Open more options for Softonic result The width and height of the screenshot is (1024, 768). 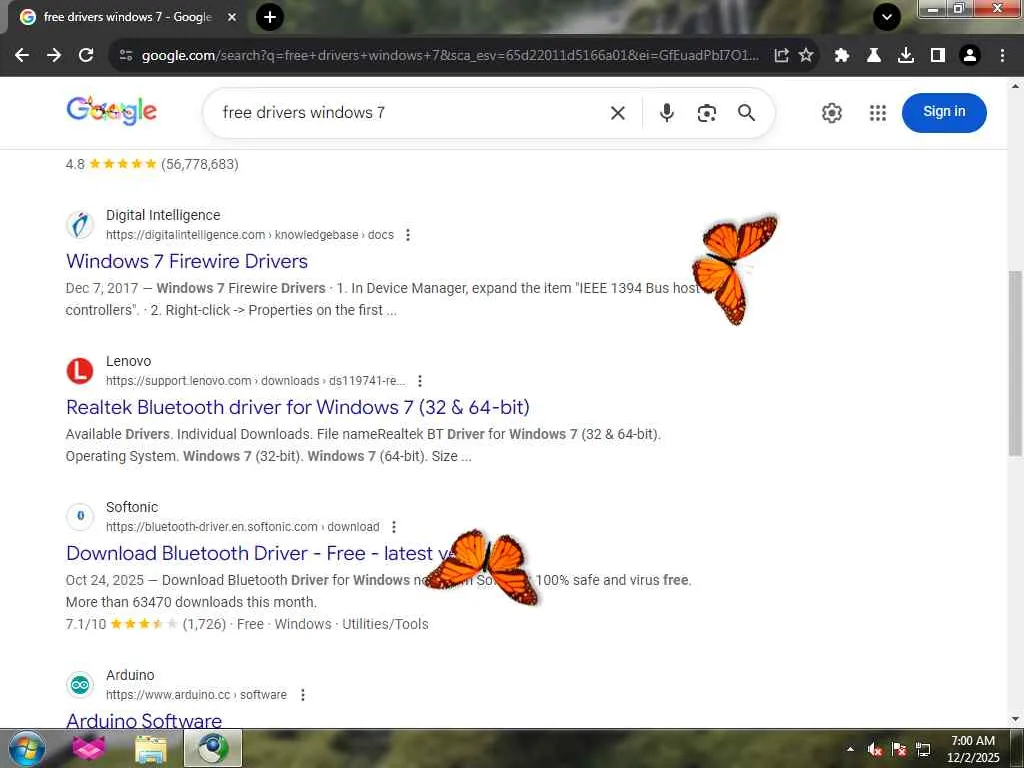click(x=394, y=527)
